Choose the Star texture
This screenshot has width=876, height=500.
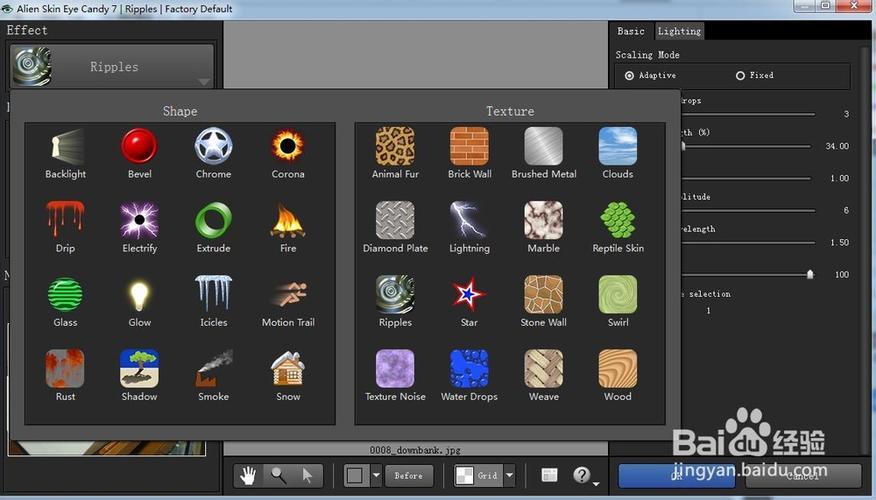(469, 302)
